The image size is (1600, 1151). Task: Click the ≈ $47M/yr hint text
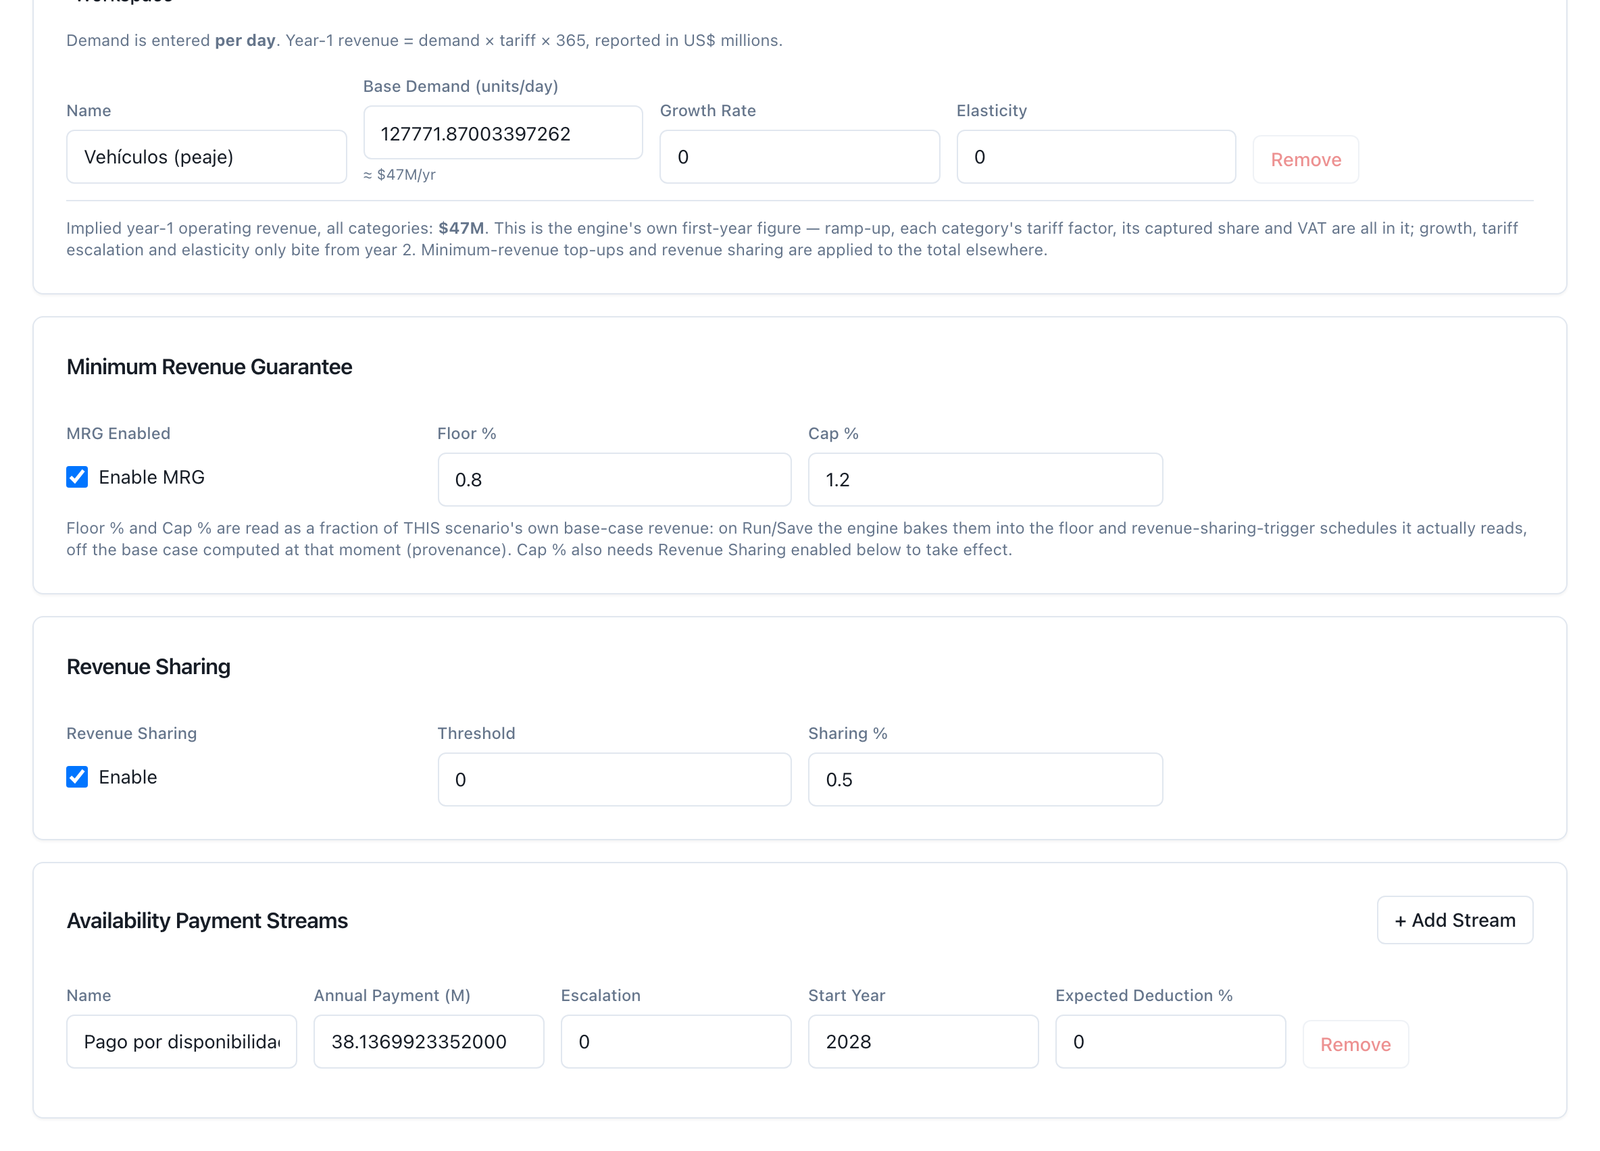point(399,175)
